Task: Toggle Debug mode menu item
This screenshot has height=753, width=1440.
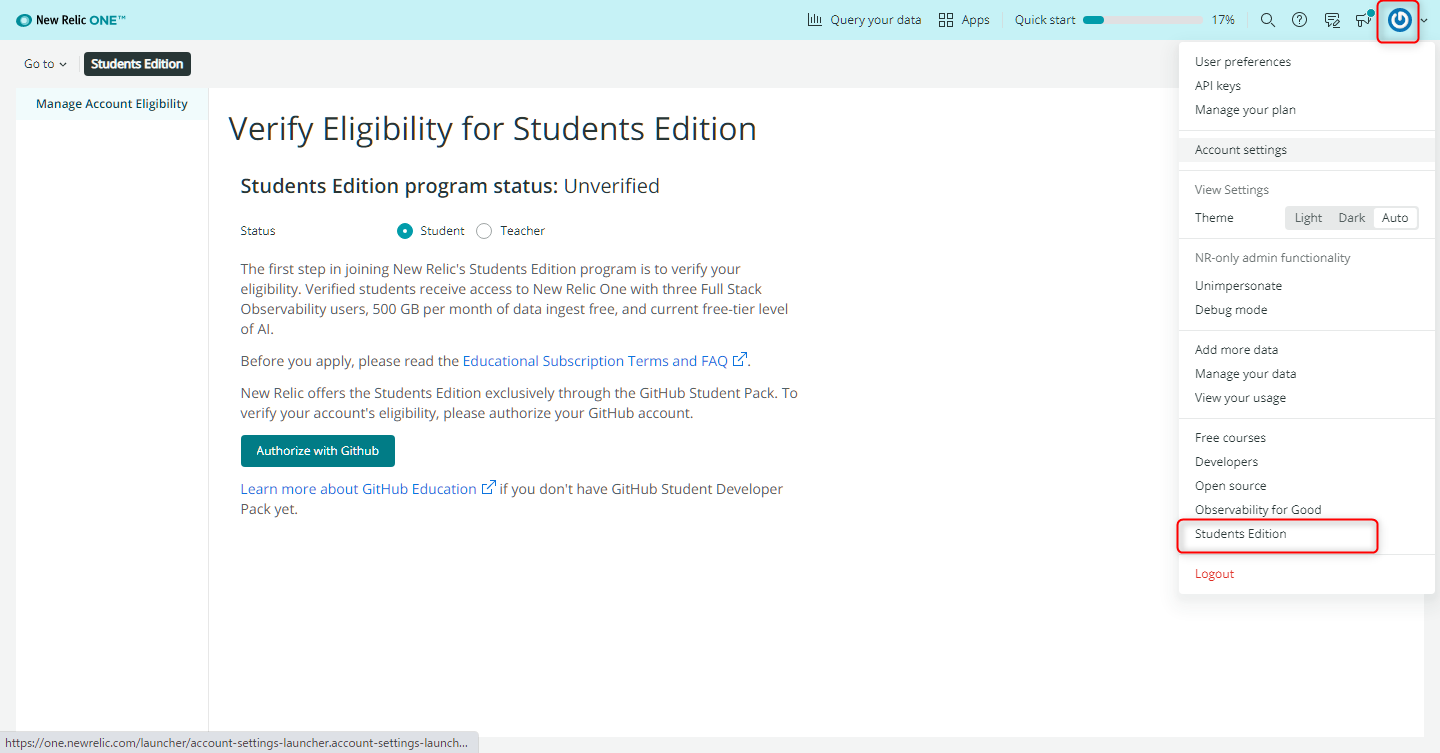Action: pos(1231,310)
